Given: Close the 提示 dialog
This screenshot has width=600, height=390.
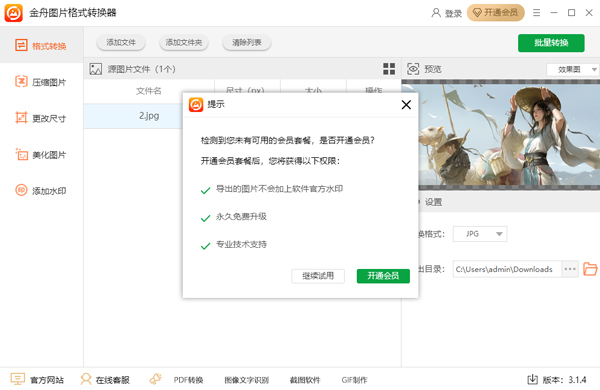Looking at the screenshot, I should tap(406, 104).
